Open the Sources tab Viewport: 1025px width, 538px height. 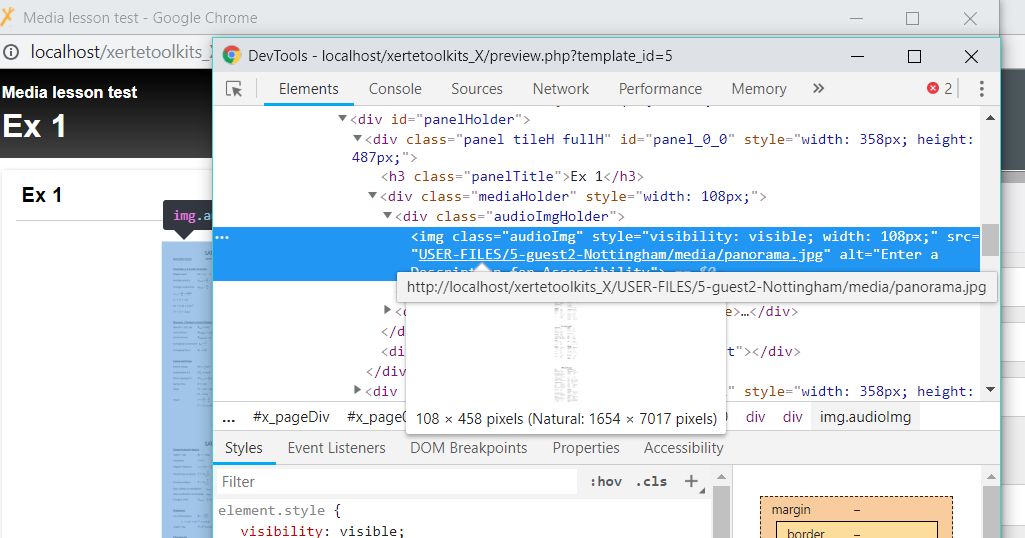click(477, 89)
